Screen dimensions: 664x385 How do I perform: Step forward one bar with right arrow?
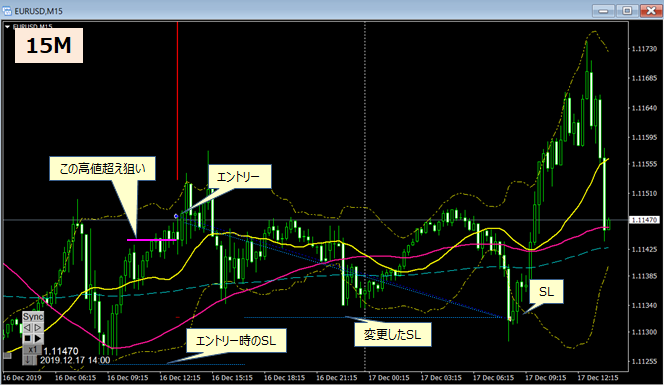coord(38,328)
